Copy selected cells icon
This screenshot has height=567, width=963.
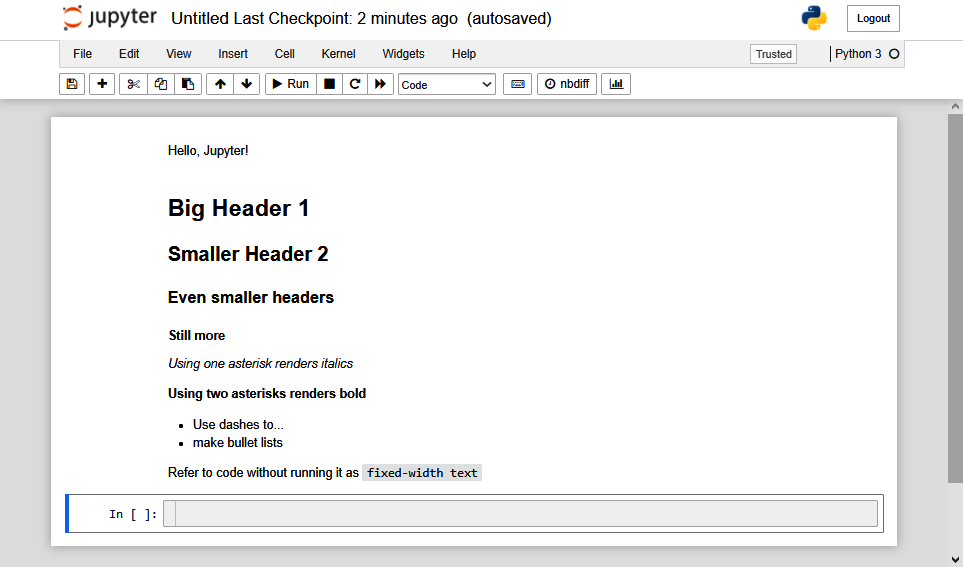[161, 84]
